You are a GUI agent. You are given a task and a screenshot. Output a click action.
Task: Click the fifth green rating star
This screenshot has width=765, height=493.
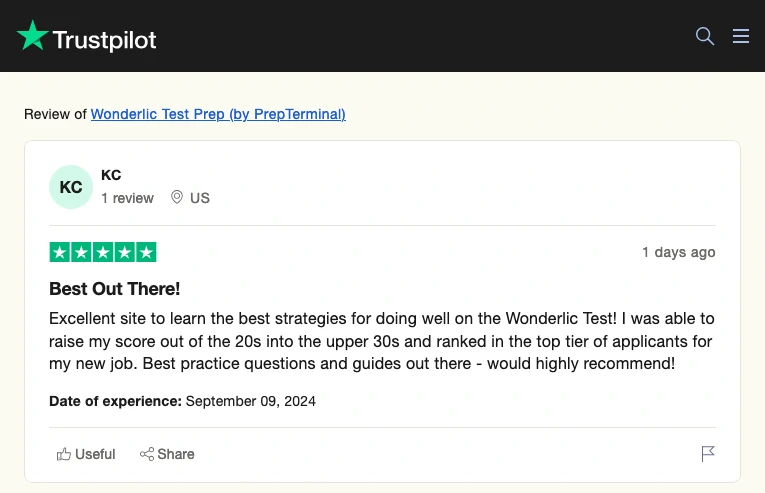pyautogui.click(x=146, y=252)
